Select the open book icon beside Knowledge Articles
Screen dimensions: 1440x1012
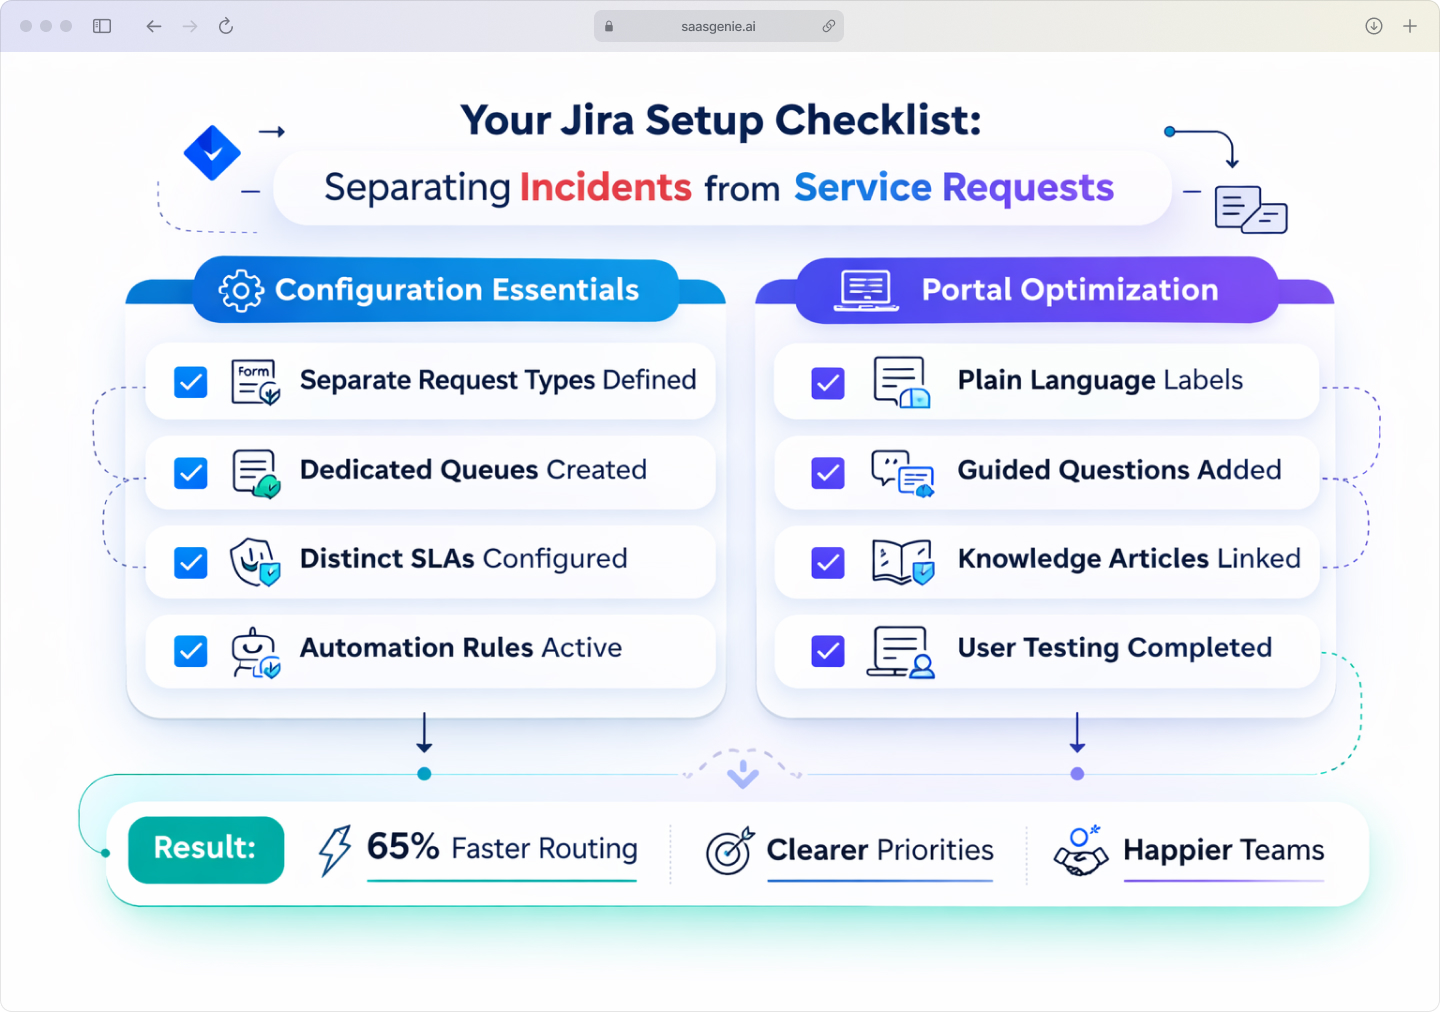[x=902, y=561]
